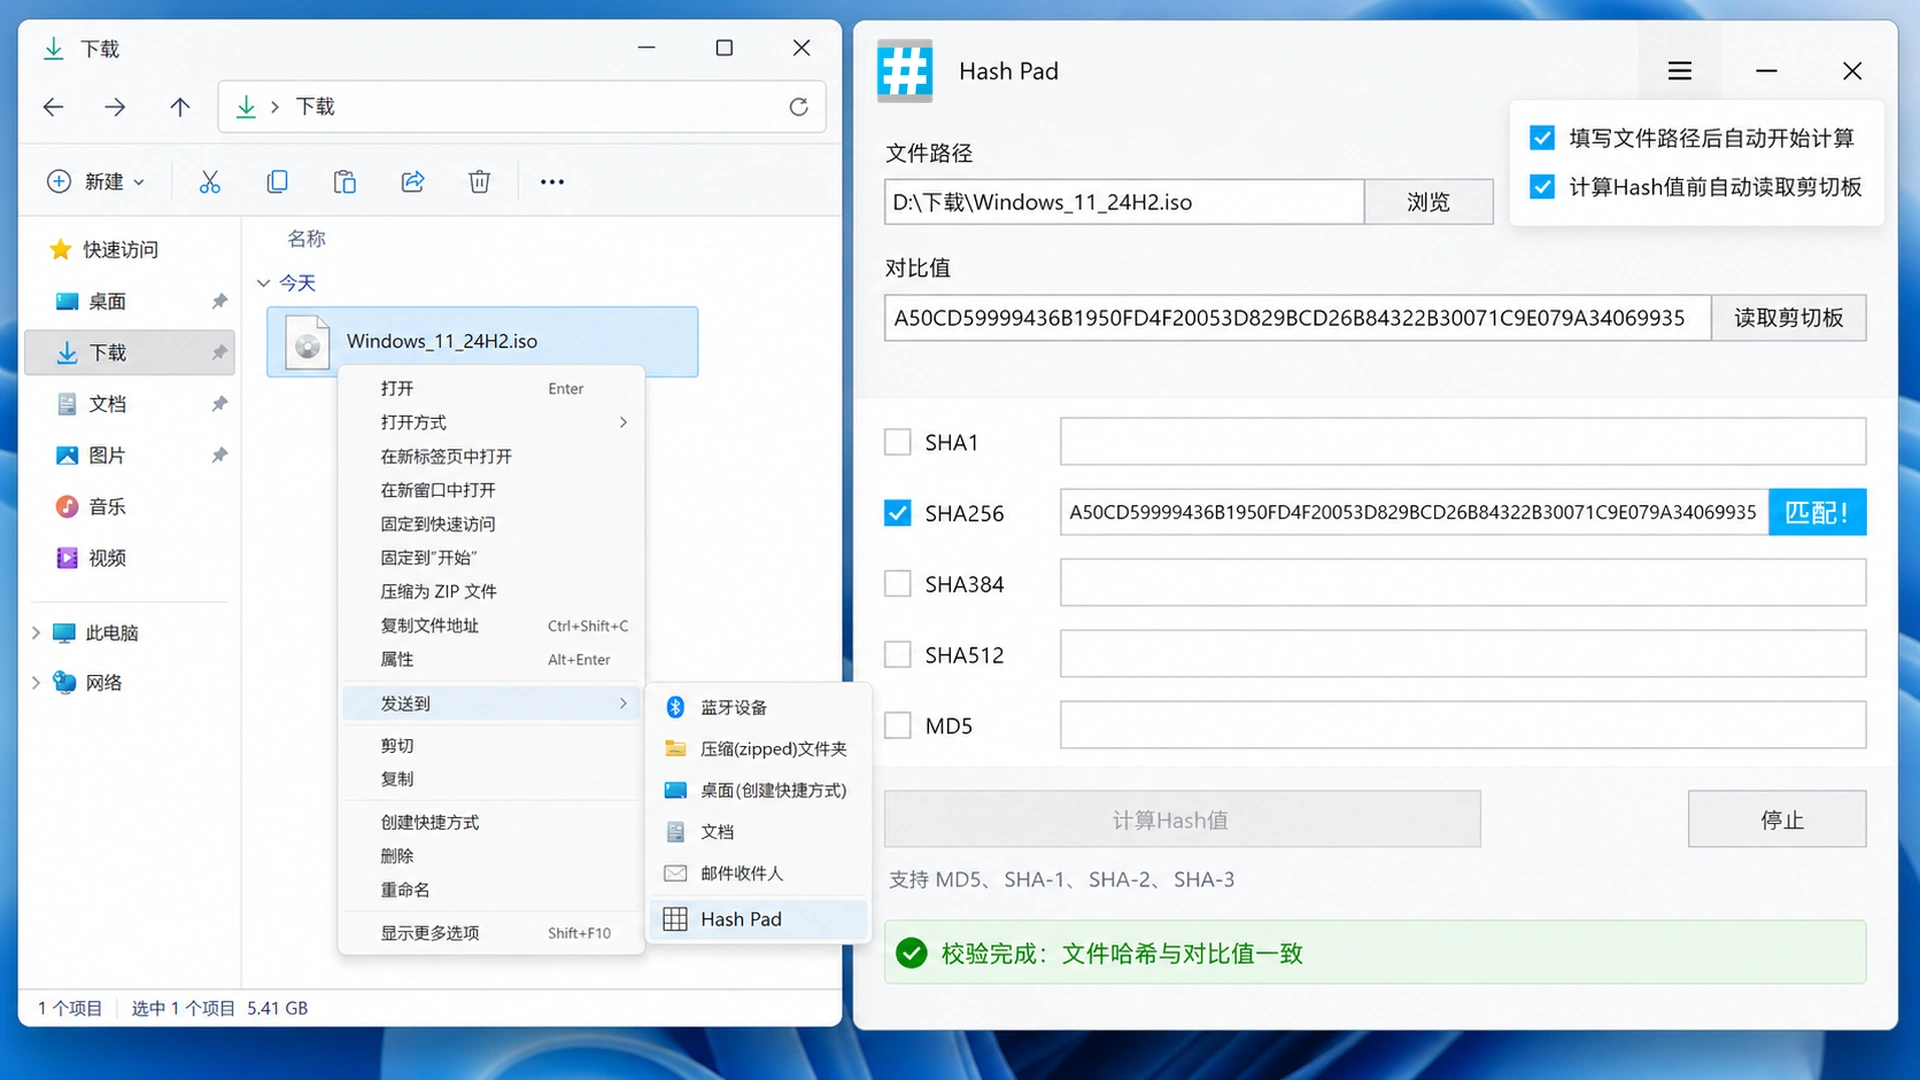
Task: Click the 浏览 browse button
Action: point(1428,202)
